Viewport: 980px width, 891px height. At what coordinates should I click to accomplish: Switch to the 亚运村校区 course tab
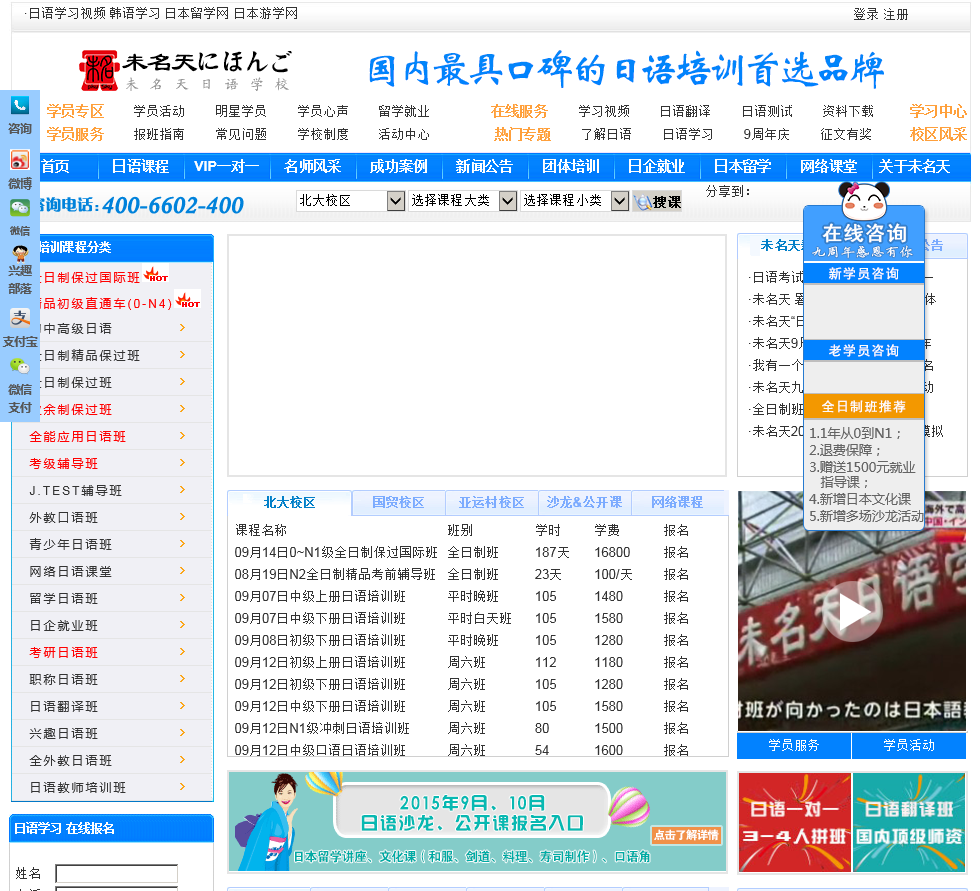pos(491,502)
